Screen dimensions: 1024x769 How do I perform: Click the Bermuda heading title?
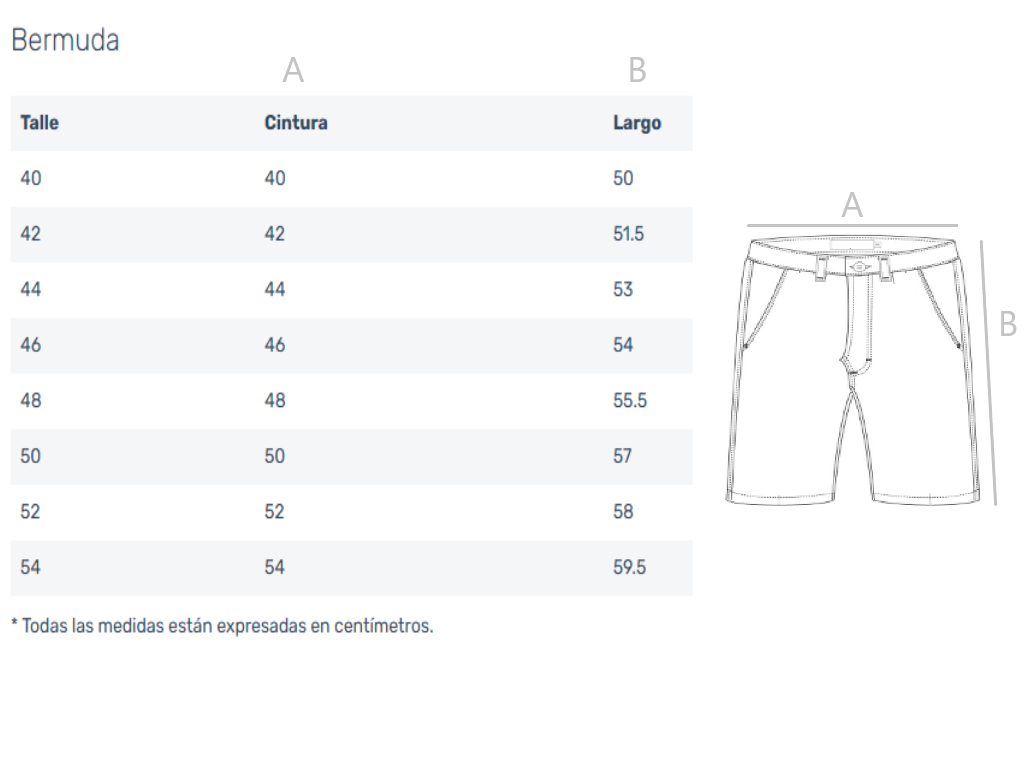65,40
